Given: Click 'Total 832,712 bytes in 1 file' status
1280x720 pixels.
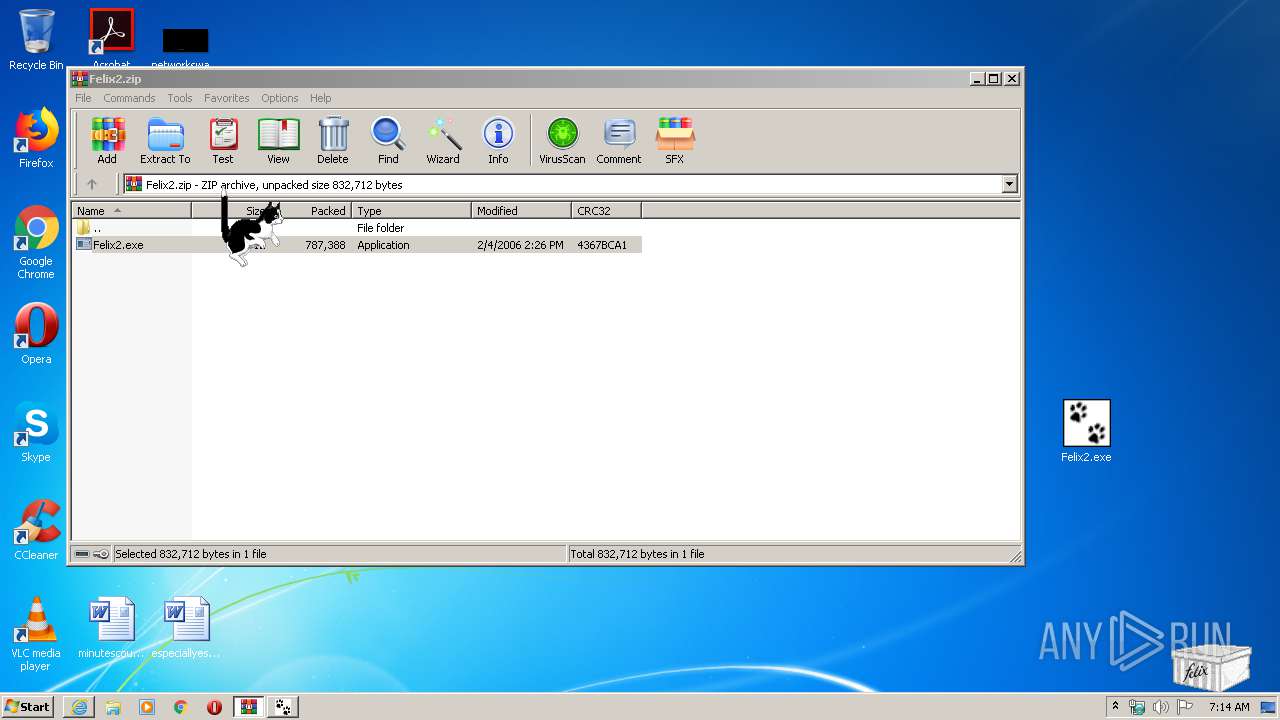Looking at the screenshot, I should coord(637,554).
